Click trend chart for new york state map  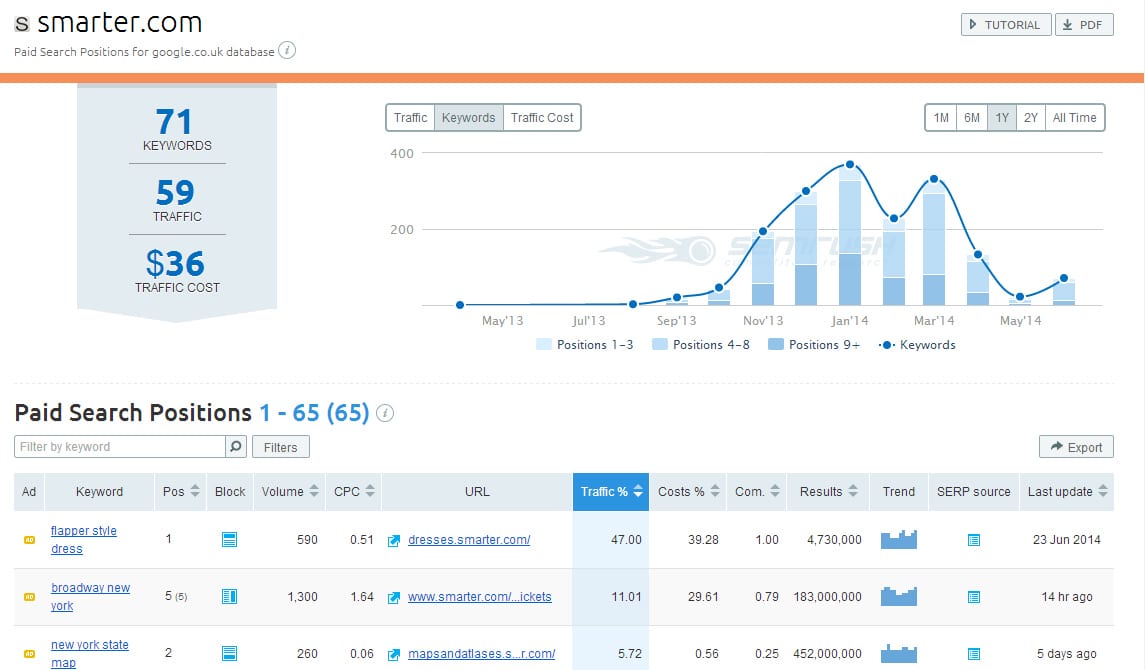coord(898,653)
